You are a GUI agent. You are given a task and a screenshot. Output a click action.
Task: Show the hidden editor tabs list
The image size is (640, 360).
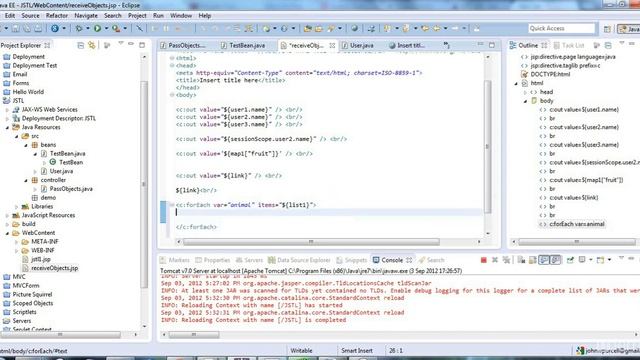(x=447, y=45)
